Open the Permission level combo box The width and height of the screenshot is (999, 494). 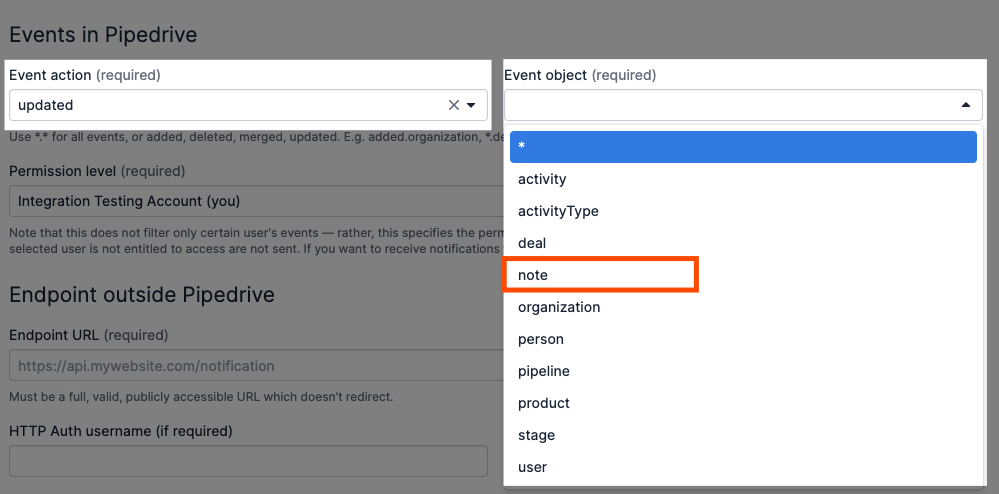256,201
